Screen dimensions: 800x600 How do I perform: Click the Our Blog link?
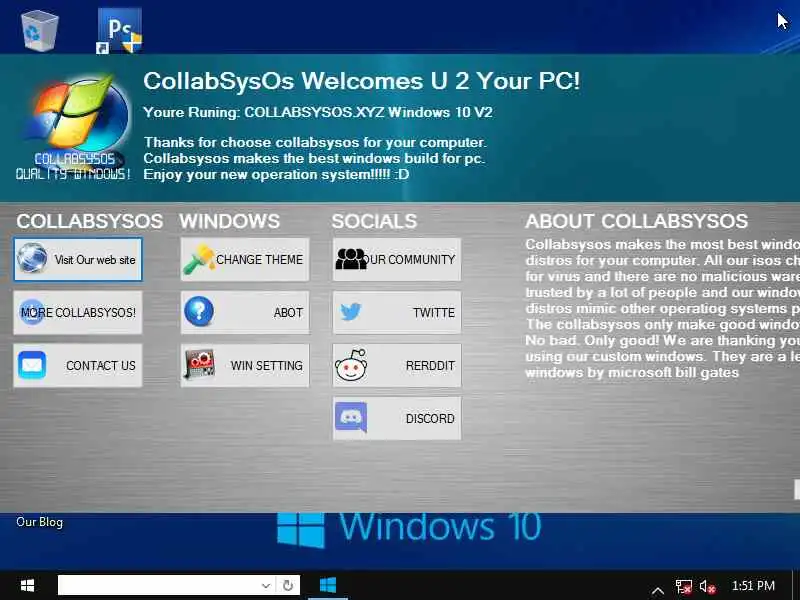[x=39, y=522]
